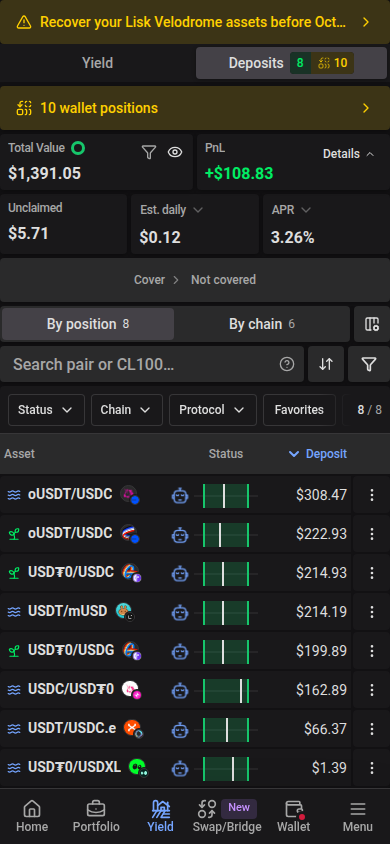This screenshot has width=390, height=844.
Task: Toggle the Favorites filter
Action: point(299,410)
